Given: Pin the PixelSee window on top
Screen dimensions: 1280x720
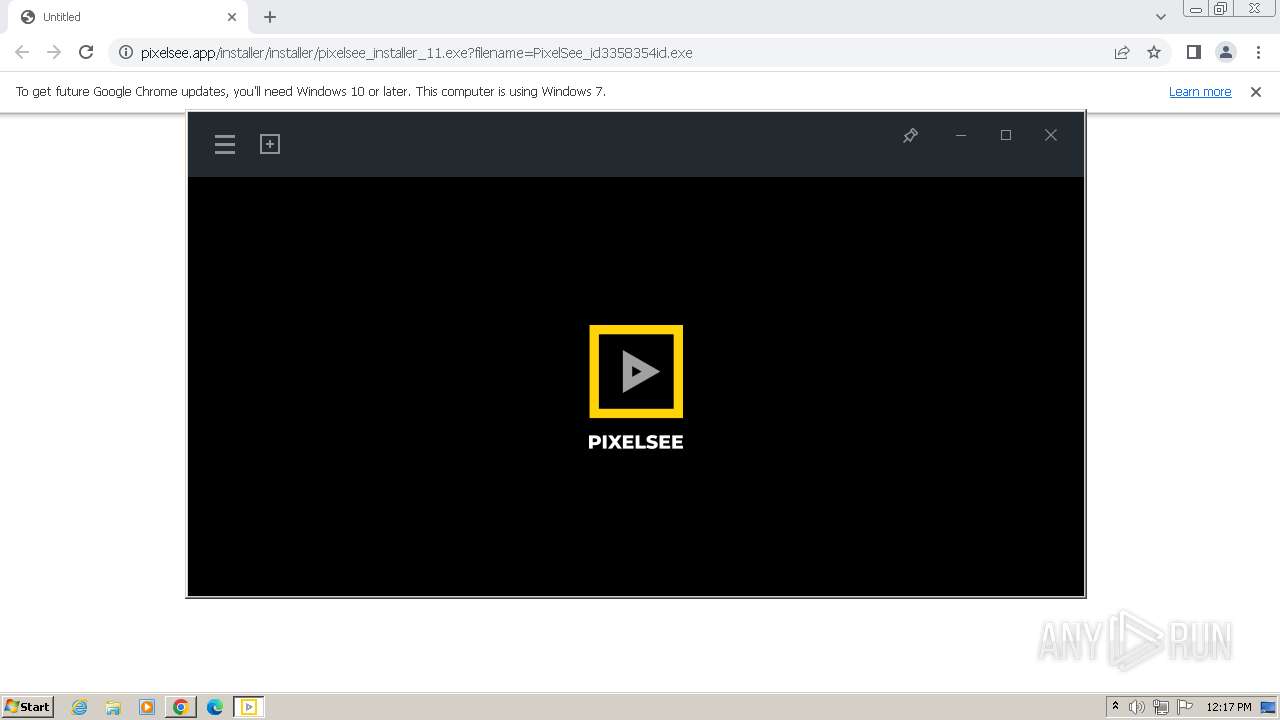Looking at the screenshot, I should (910, 135).
